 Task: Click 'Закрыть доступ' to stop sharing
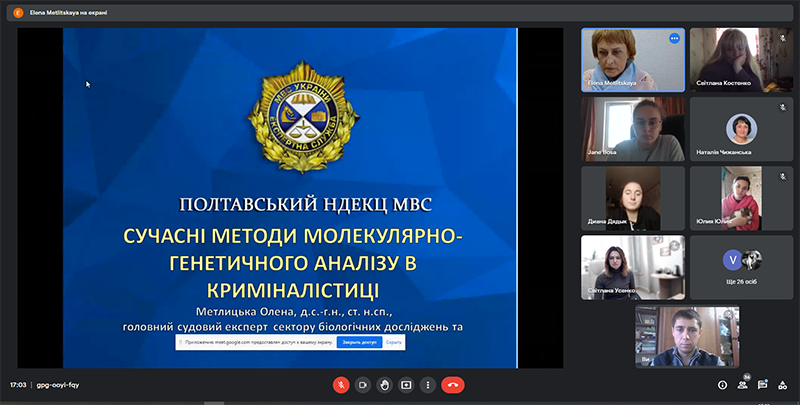click(x=359, y=342)
